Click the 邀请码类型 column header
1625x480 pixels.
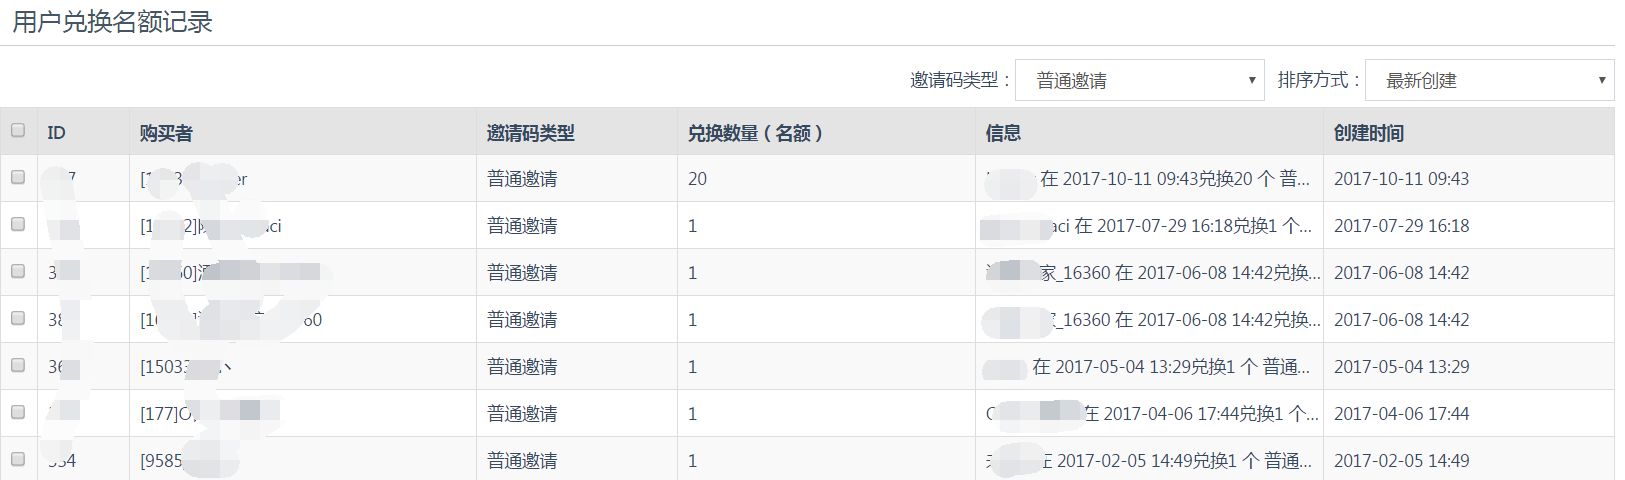[530, 133]
